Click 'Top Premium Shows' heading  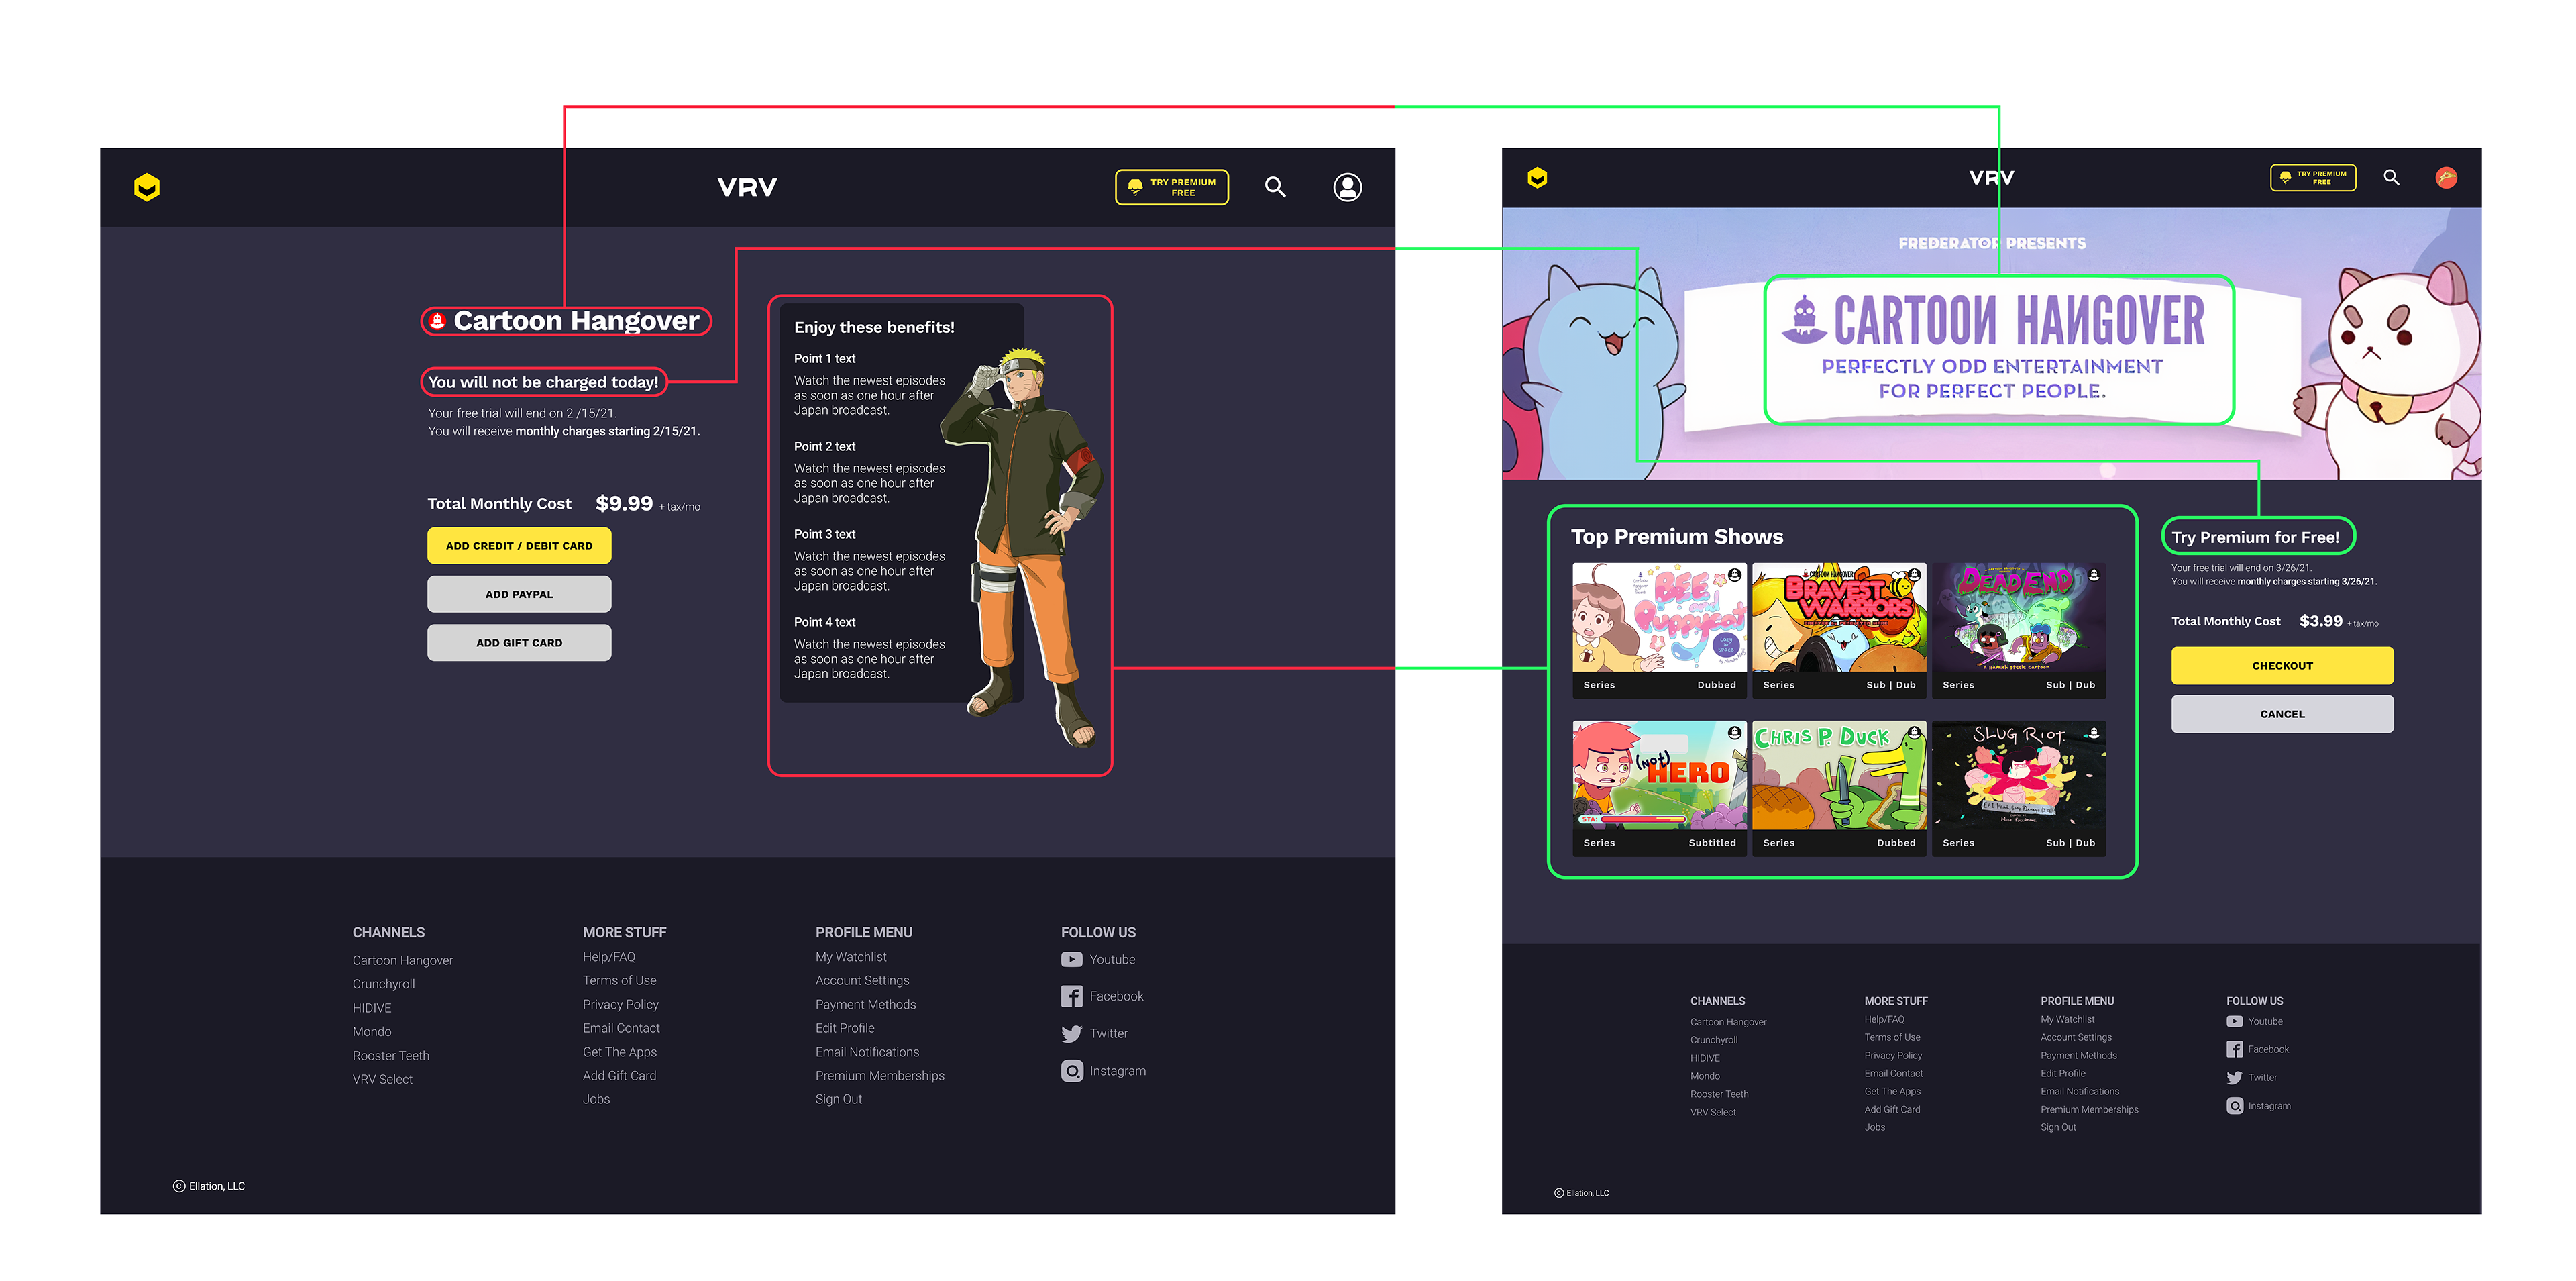[1677, 537]
